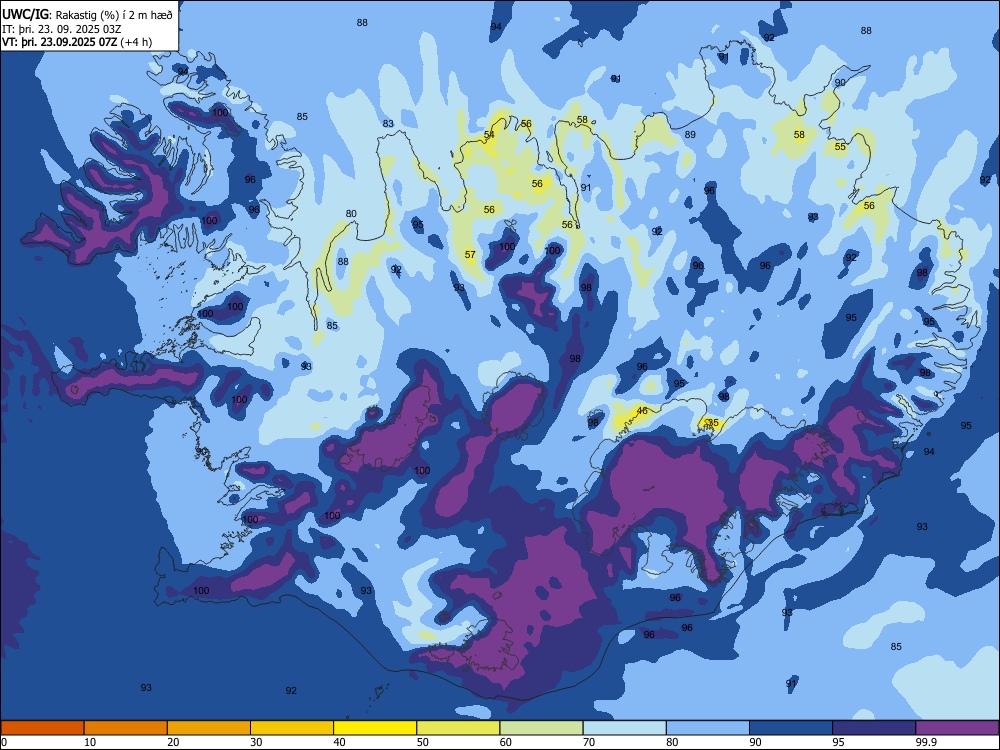Click the dark orange 0–10 legend swatch
Screen dimensions: 1000x750
(x=42, y=728)
